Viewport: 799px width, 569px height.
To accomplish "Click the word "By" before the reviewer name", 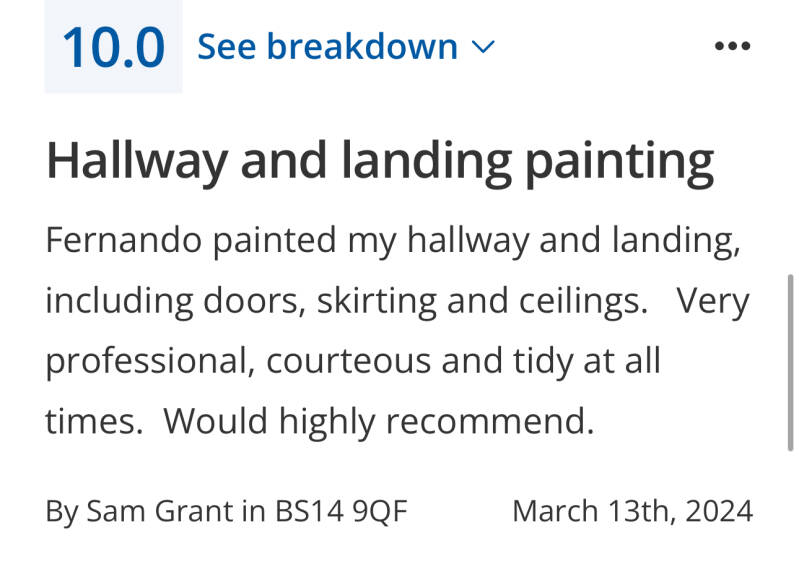I will pyautogui.click(x=60, y=511).
